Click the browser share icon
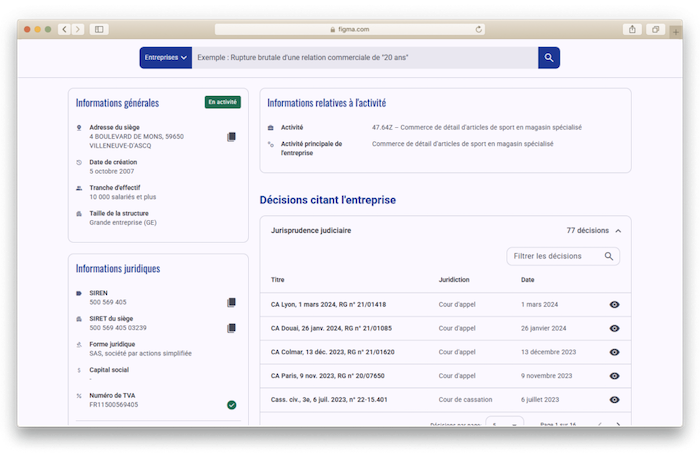 632,29
